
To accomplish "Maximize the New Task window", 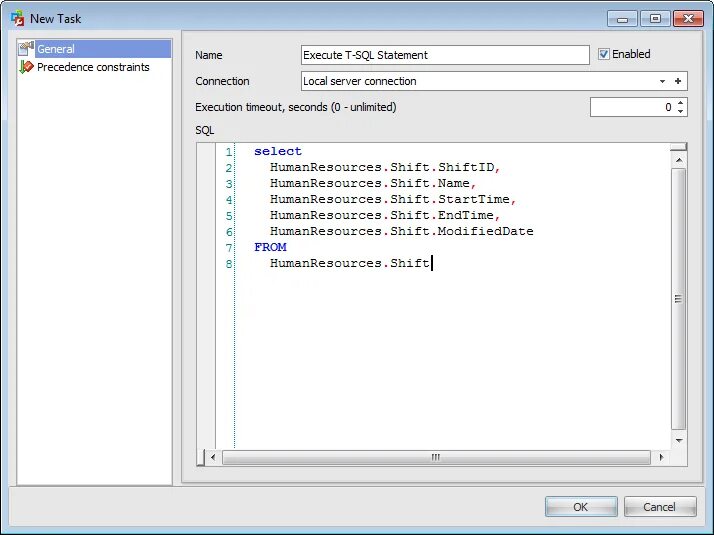I will click(655, 19).
